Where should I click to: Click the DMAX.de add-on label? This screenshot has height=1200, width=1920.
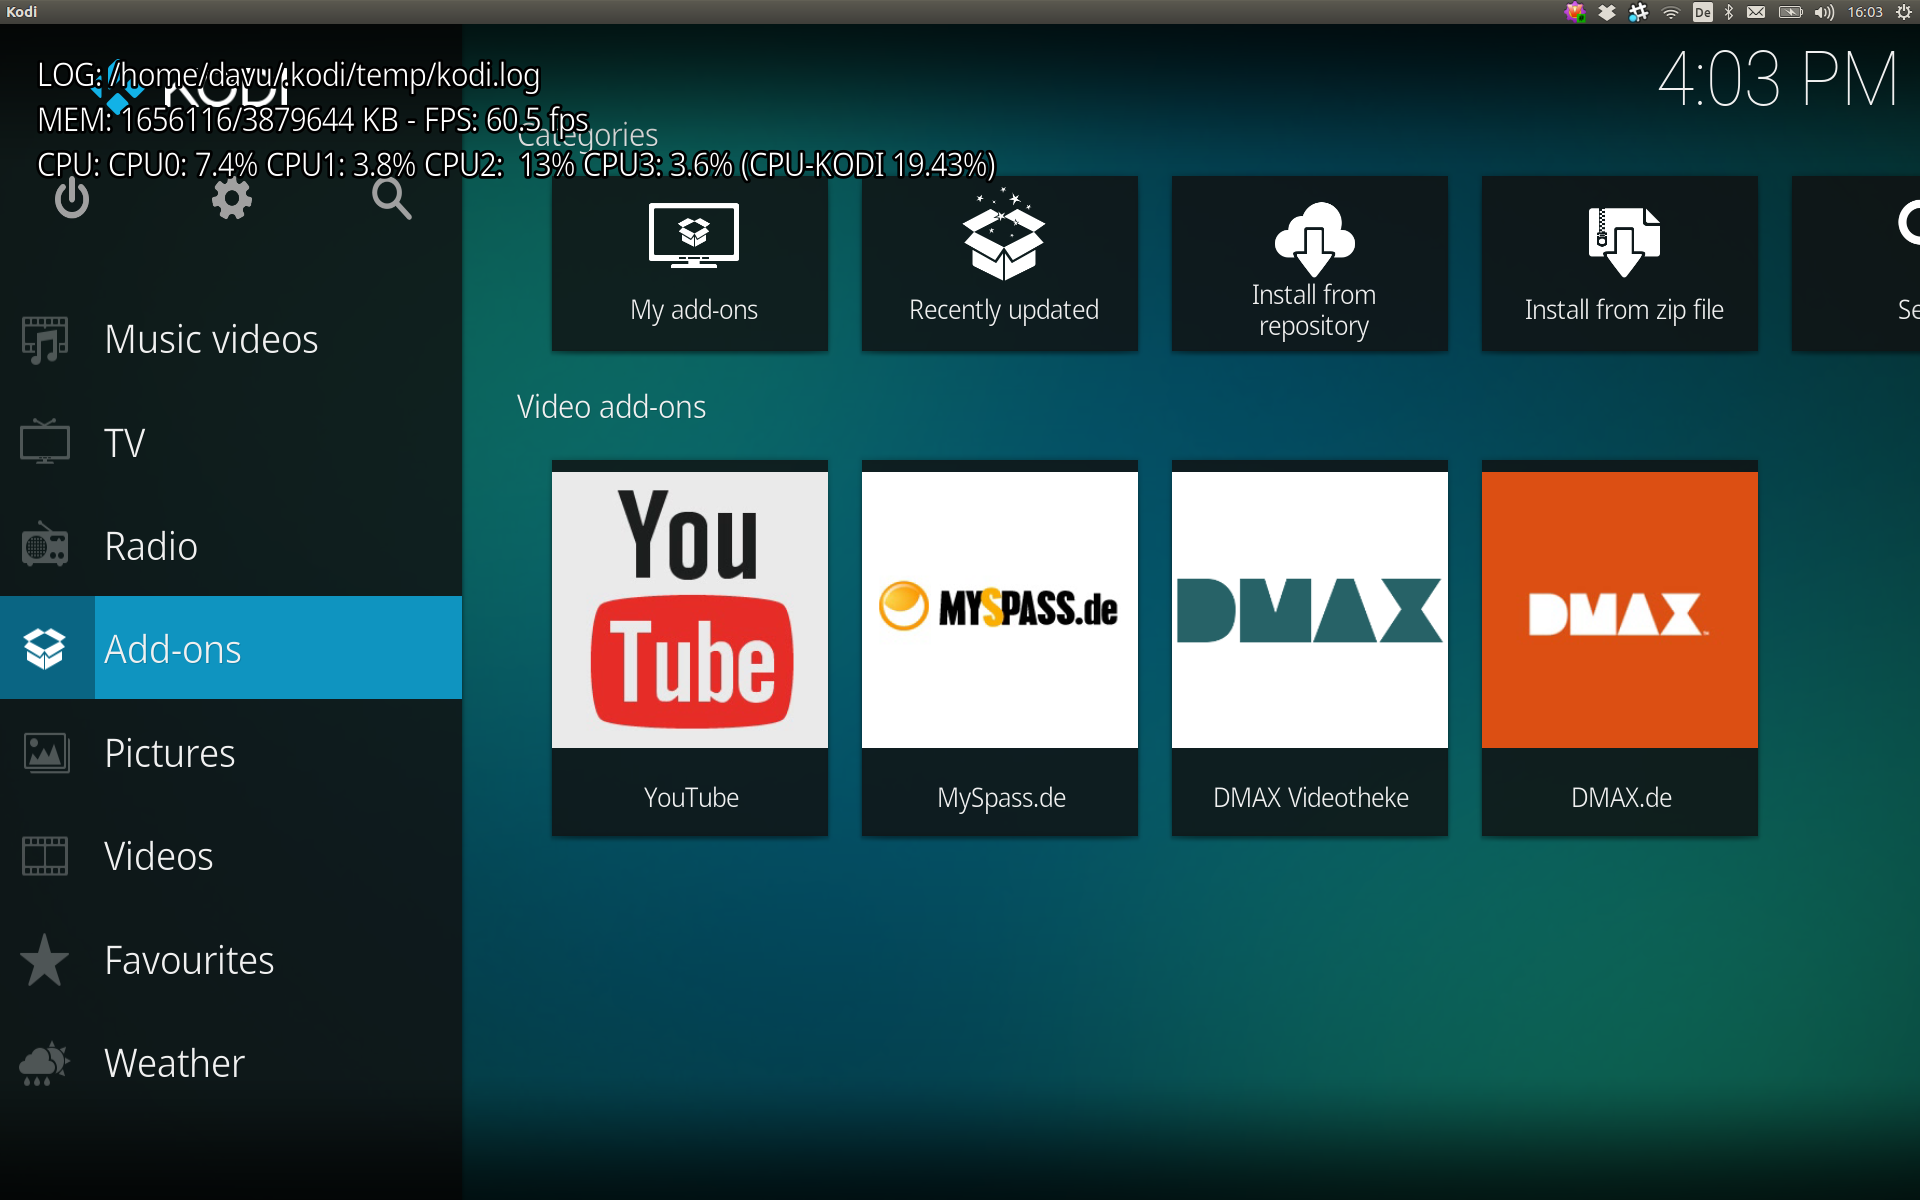click(1621, 797)
